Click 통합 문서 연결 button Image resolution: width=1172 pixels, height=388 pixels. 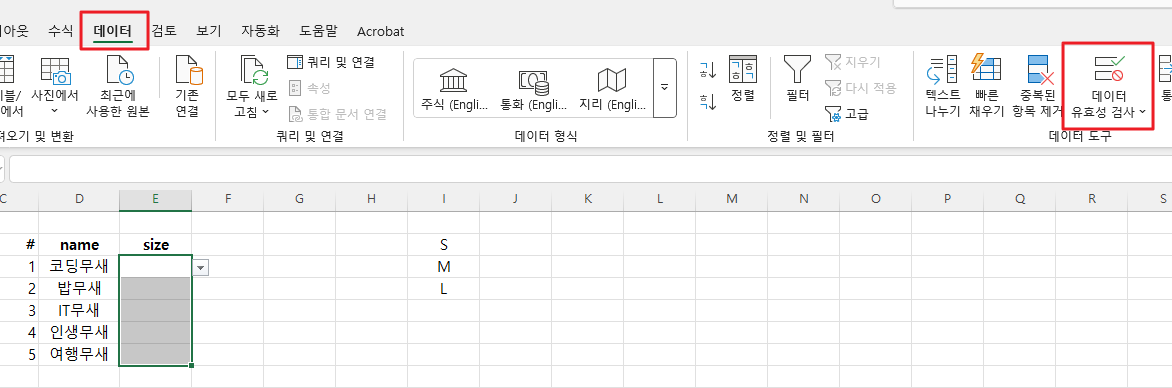click(x=338, y=114)
